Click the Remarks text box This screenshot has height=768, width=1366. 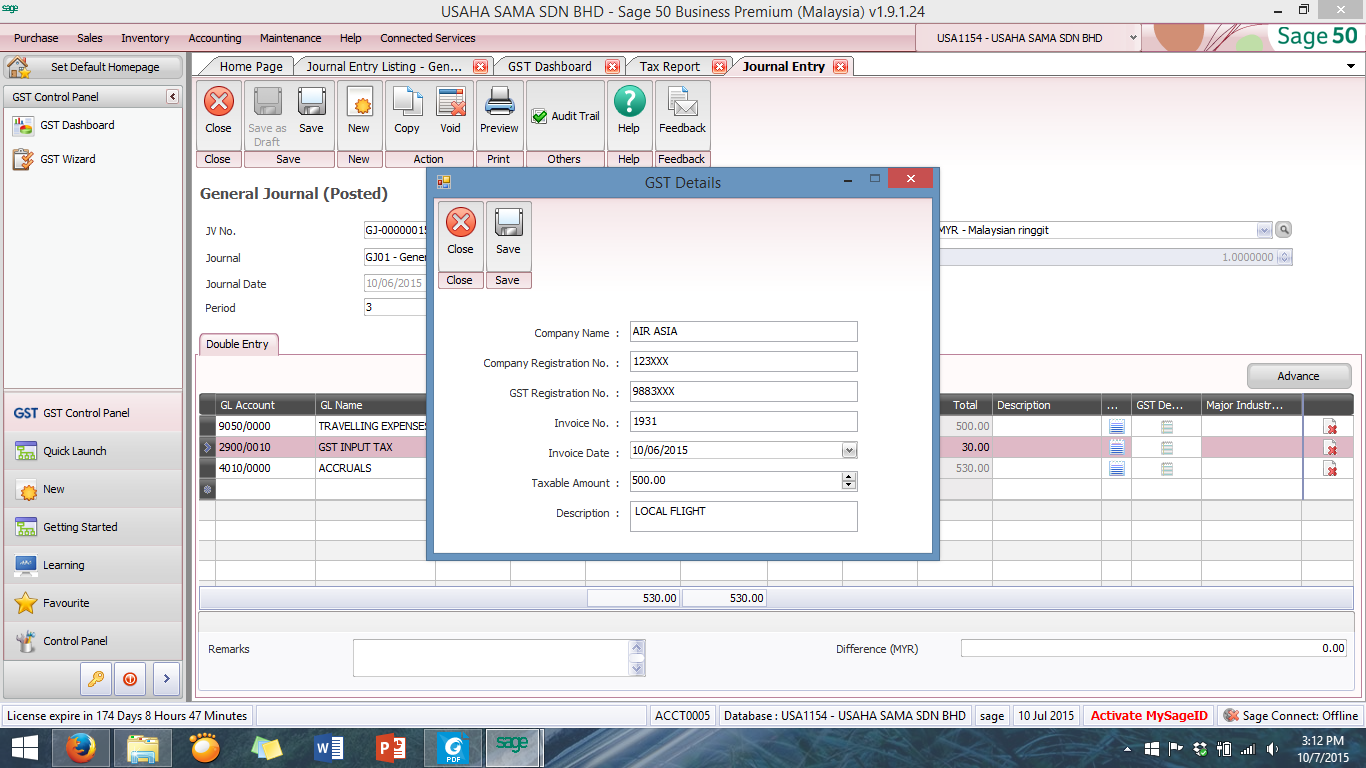pyautogui.click(x=490, y=658)
